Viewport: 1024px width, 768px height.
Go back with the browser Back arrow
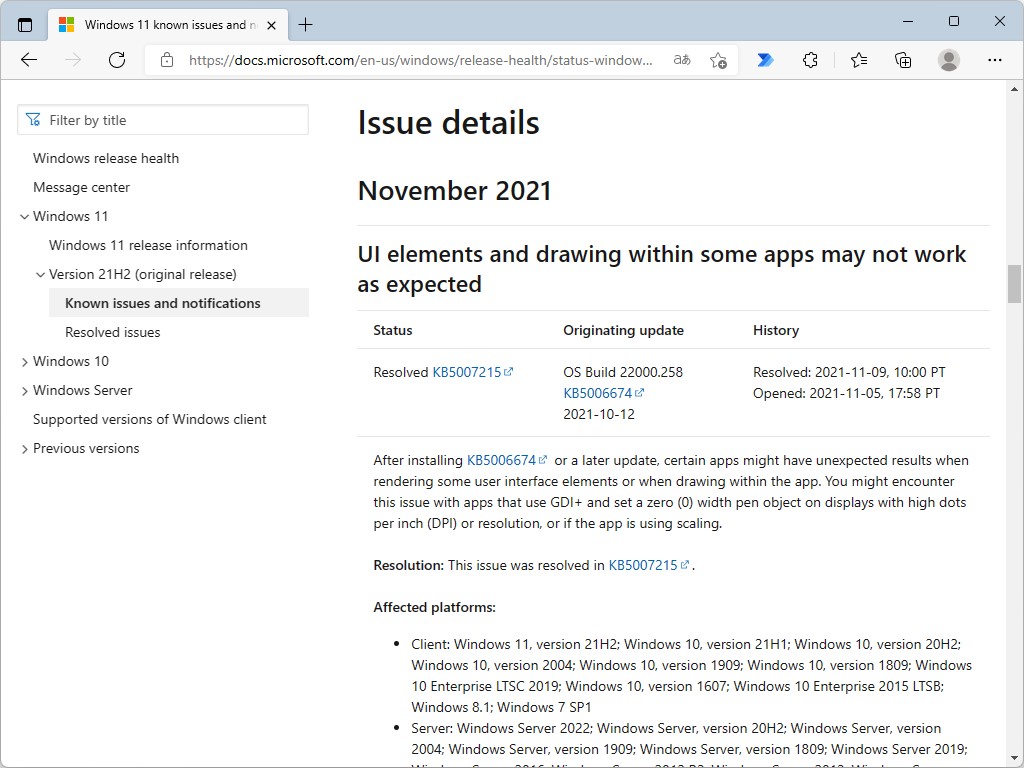click(x=29, y=60)
